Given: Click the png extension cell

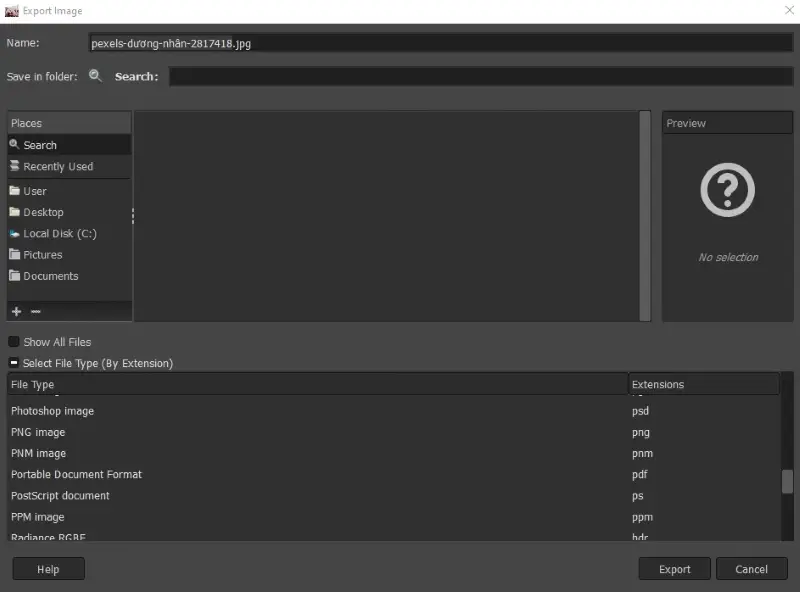Looking at the screenshot, I should [641, 432].
